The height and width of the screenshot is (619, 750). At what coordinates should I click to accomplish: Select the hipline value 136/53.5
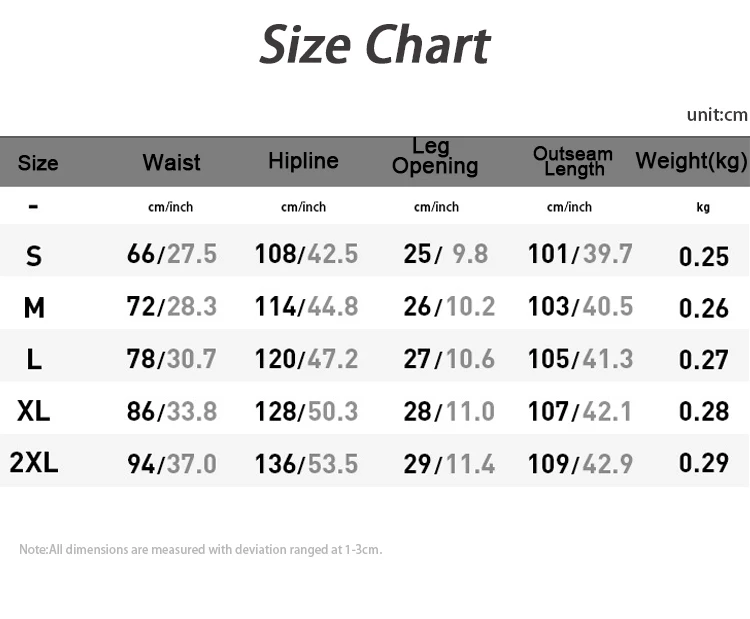[x=306, y=463]
